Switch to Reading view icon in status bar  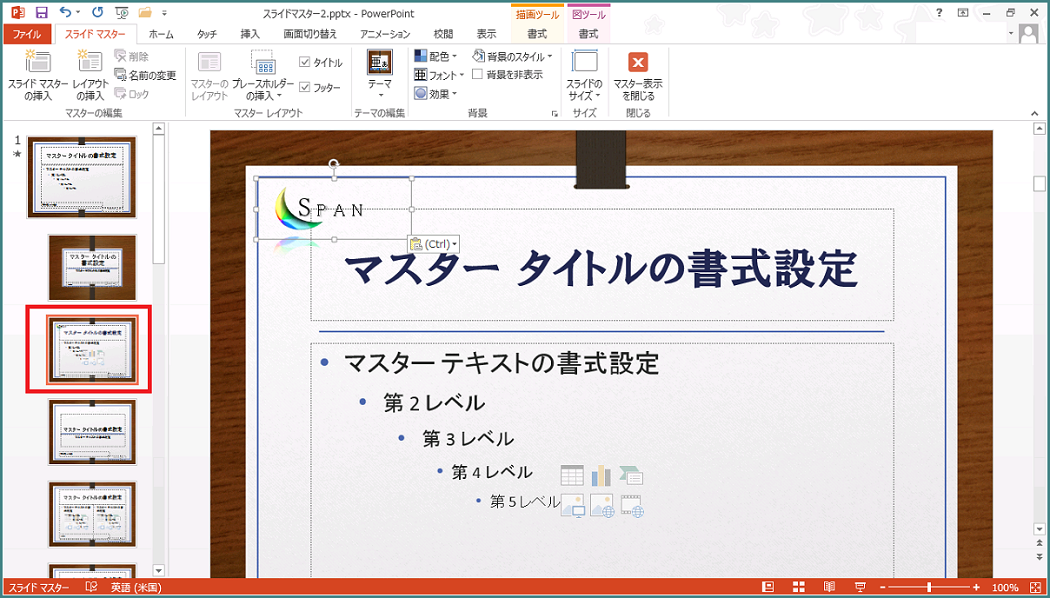830,587
